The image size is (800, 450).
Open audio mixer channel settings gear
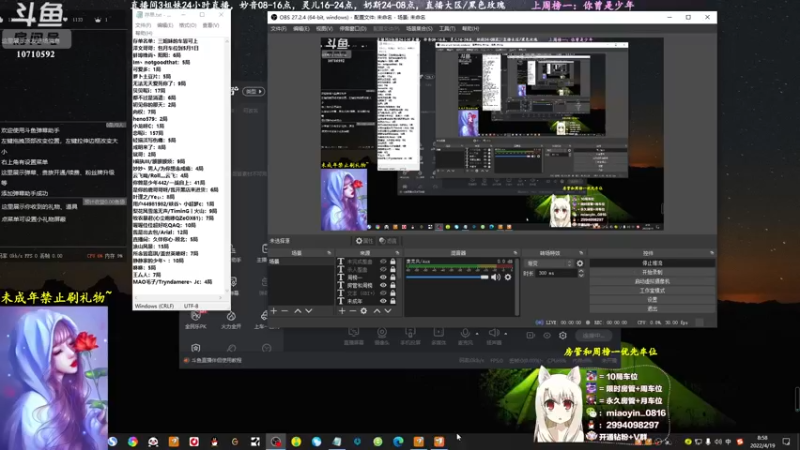tap(508, 277)
